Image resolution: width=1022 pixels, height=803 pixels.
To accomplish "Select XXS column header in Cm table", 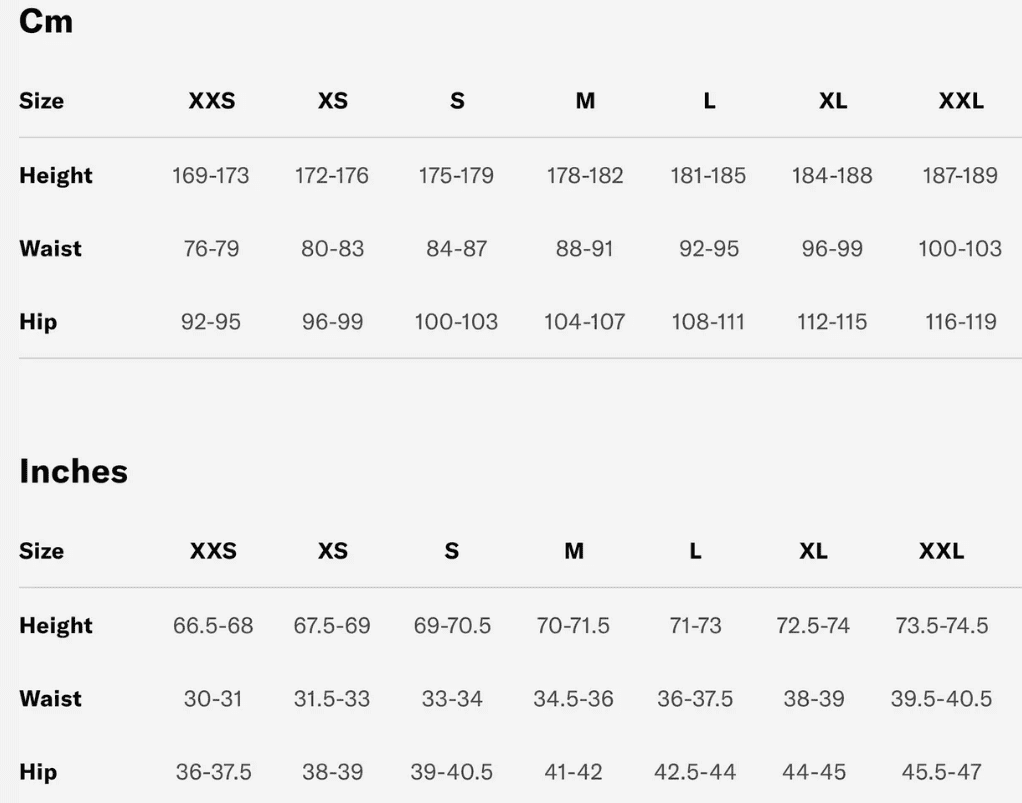I will point(212,101).
